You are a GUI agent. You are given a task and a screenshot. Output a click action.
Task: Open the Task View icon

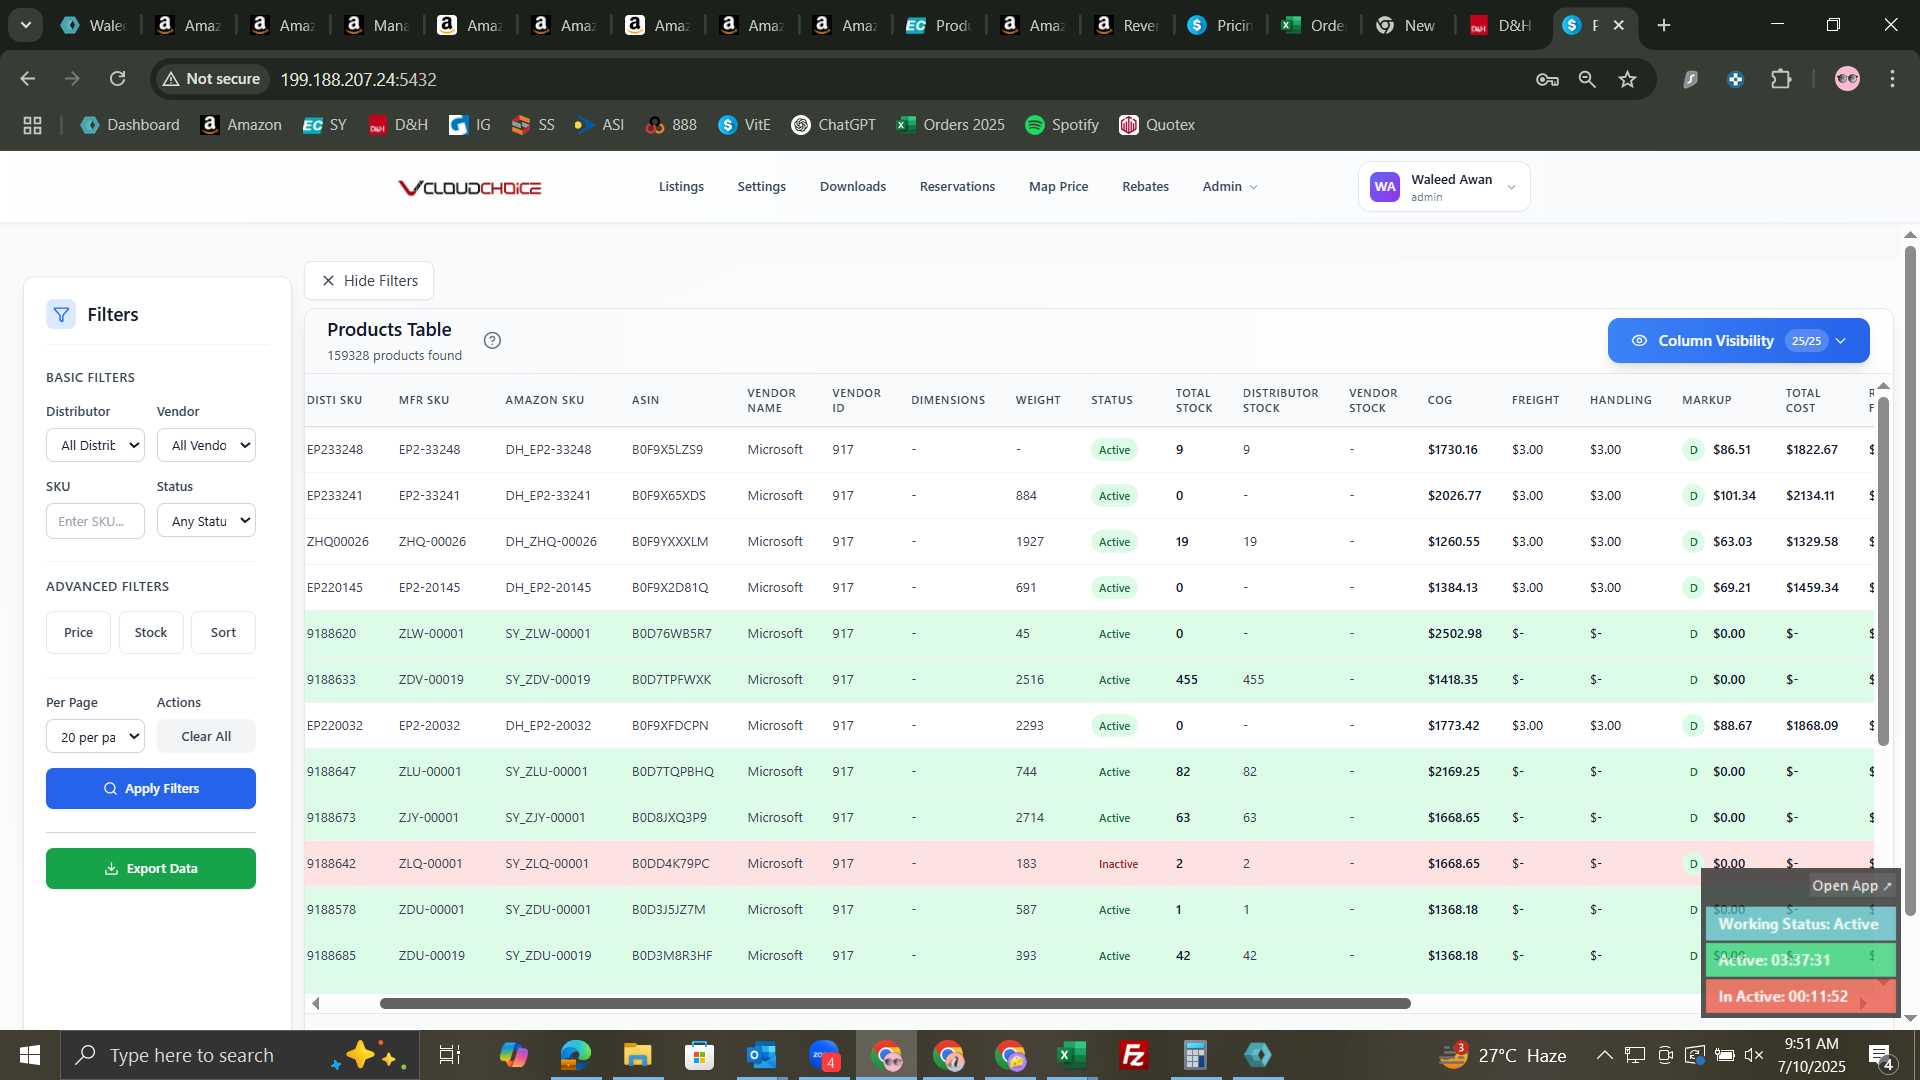point(450,1055)
